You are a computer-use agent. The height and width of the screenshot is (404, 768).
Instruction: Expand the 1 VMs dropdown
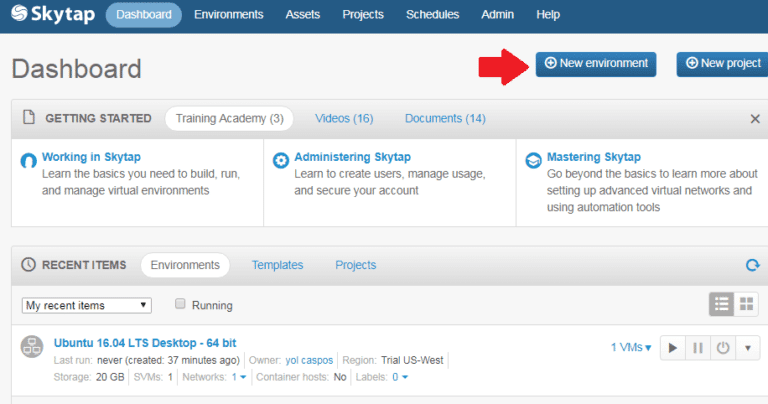pyautogui.click(x=631, y=348)
